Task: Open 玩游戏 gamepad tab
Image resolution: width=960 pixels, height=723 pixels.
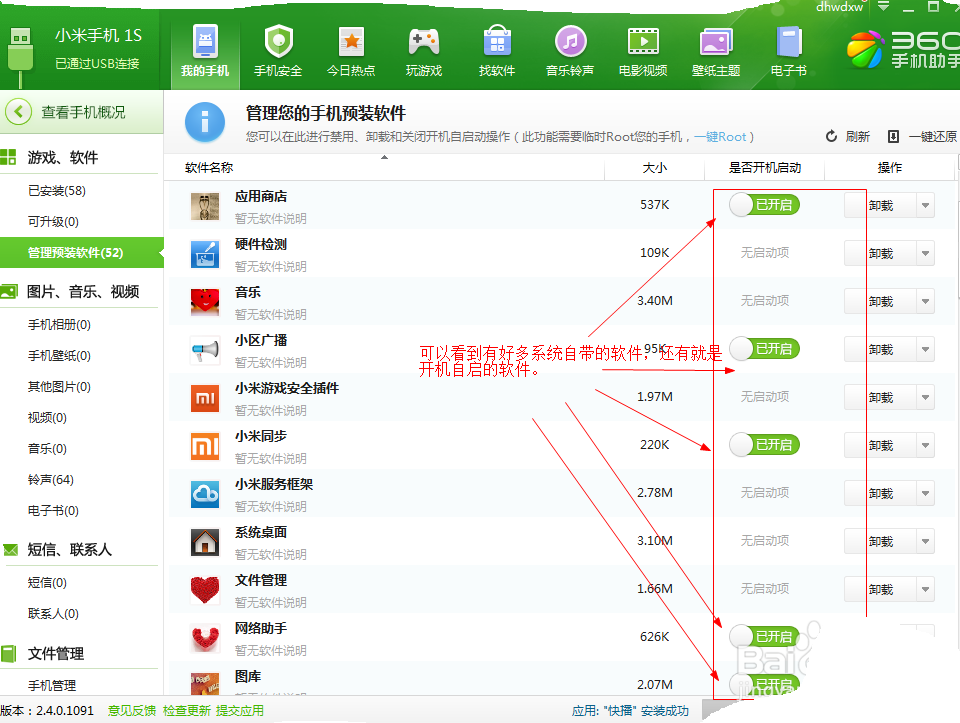Action: (424, 51)
